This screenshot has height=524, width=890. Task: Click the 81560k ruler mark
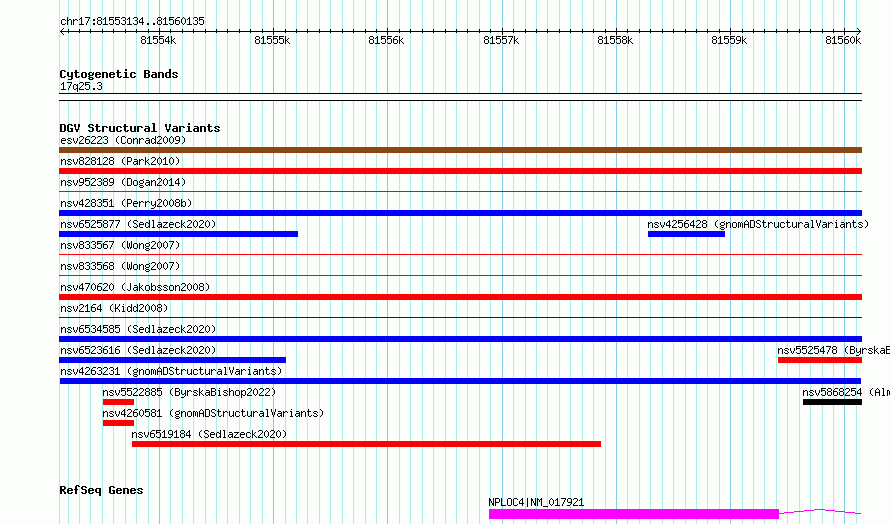point(843,40)
